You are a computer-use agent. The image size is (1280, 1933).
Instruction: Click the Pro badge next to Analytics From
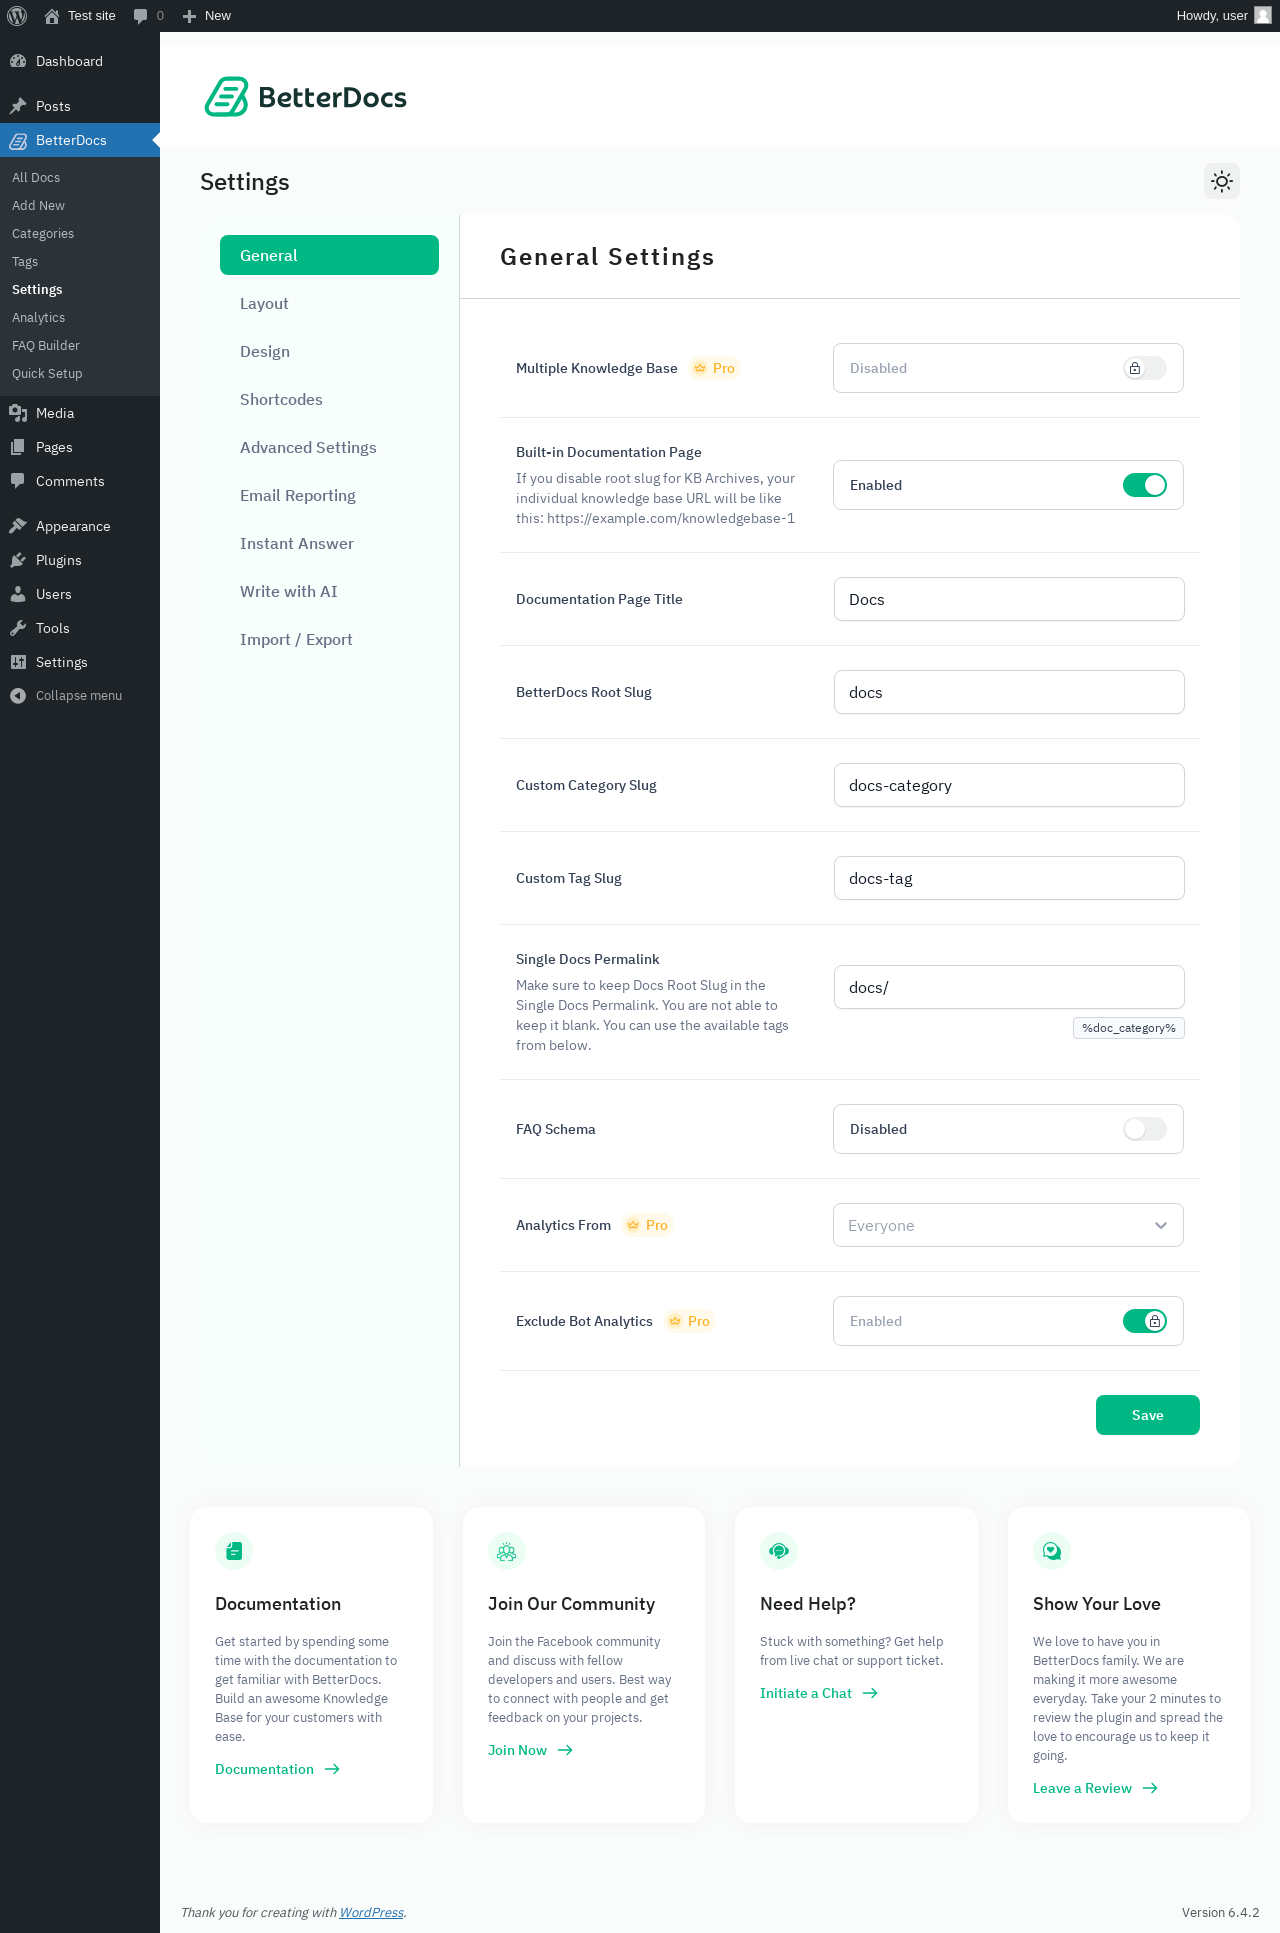(x=647, y=1225)
